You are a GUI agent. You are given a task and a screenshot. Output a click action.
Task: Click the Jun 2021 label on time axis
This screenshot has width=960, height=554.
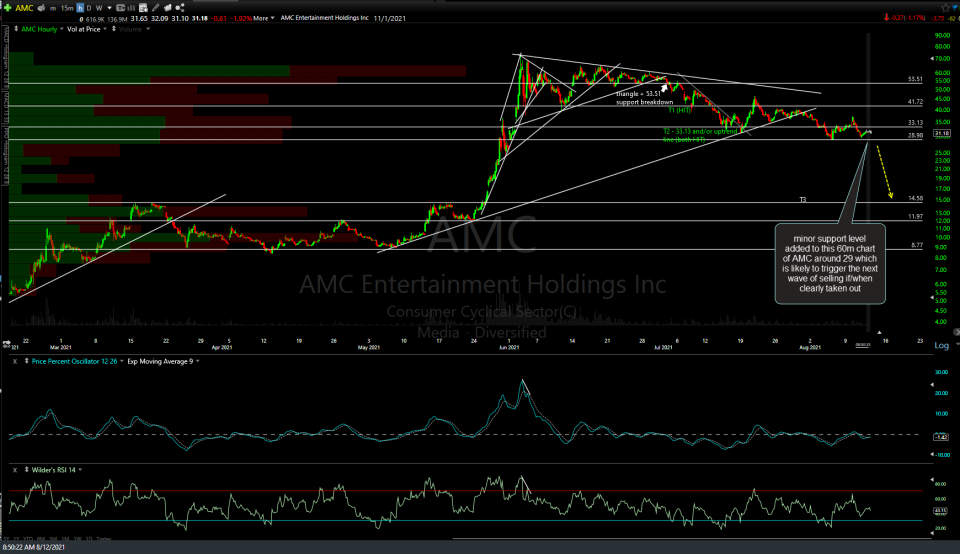point(509,347)
